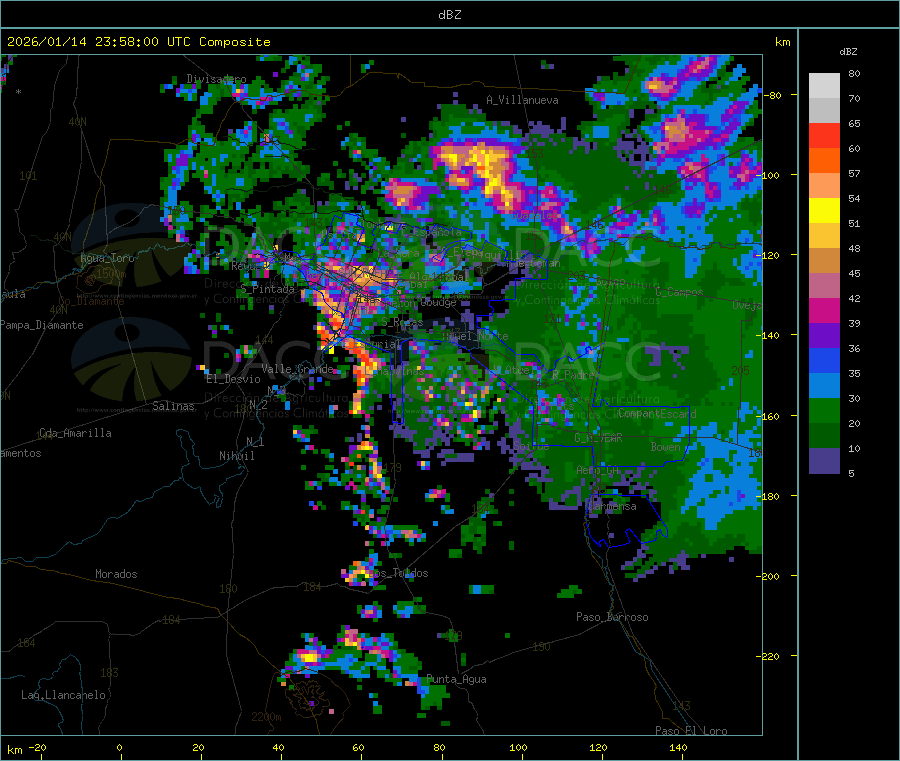Click the white 80 dBZ legend swatch
Screen dimensions: 900x761
point(824,86)
